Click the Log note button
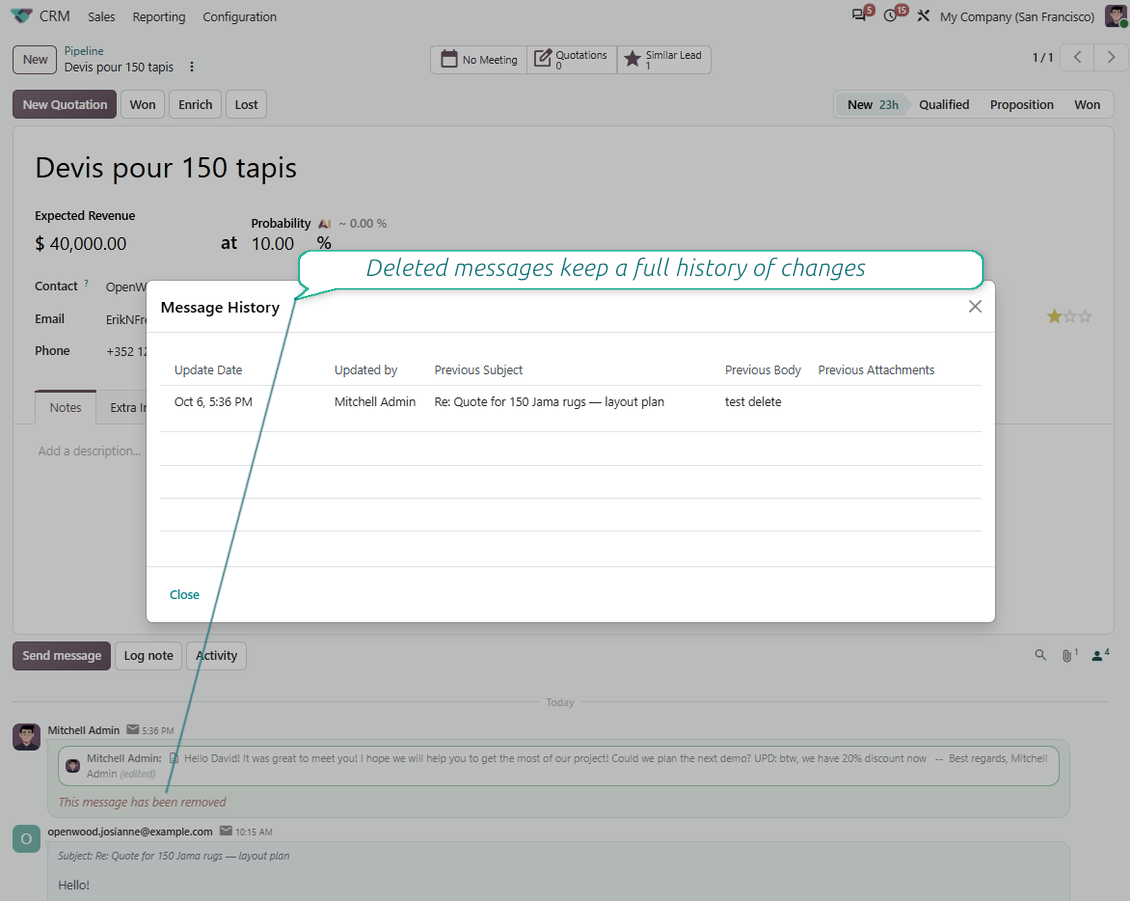This screenshot has height=901, width=1130. (x=148, y=656)
